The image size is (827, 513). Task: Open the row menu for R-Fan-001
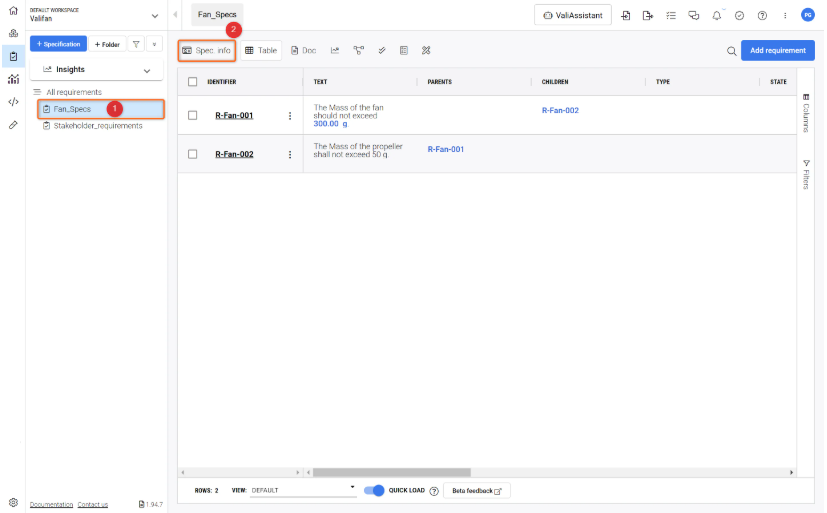(x=290, y=115)
